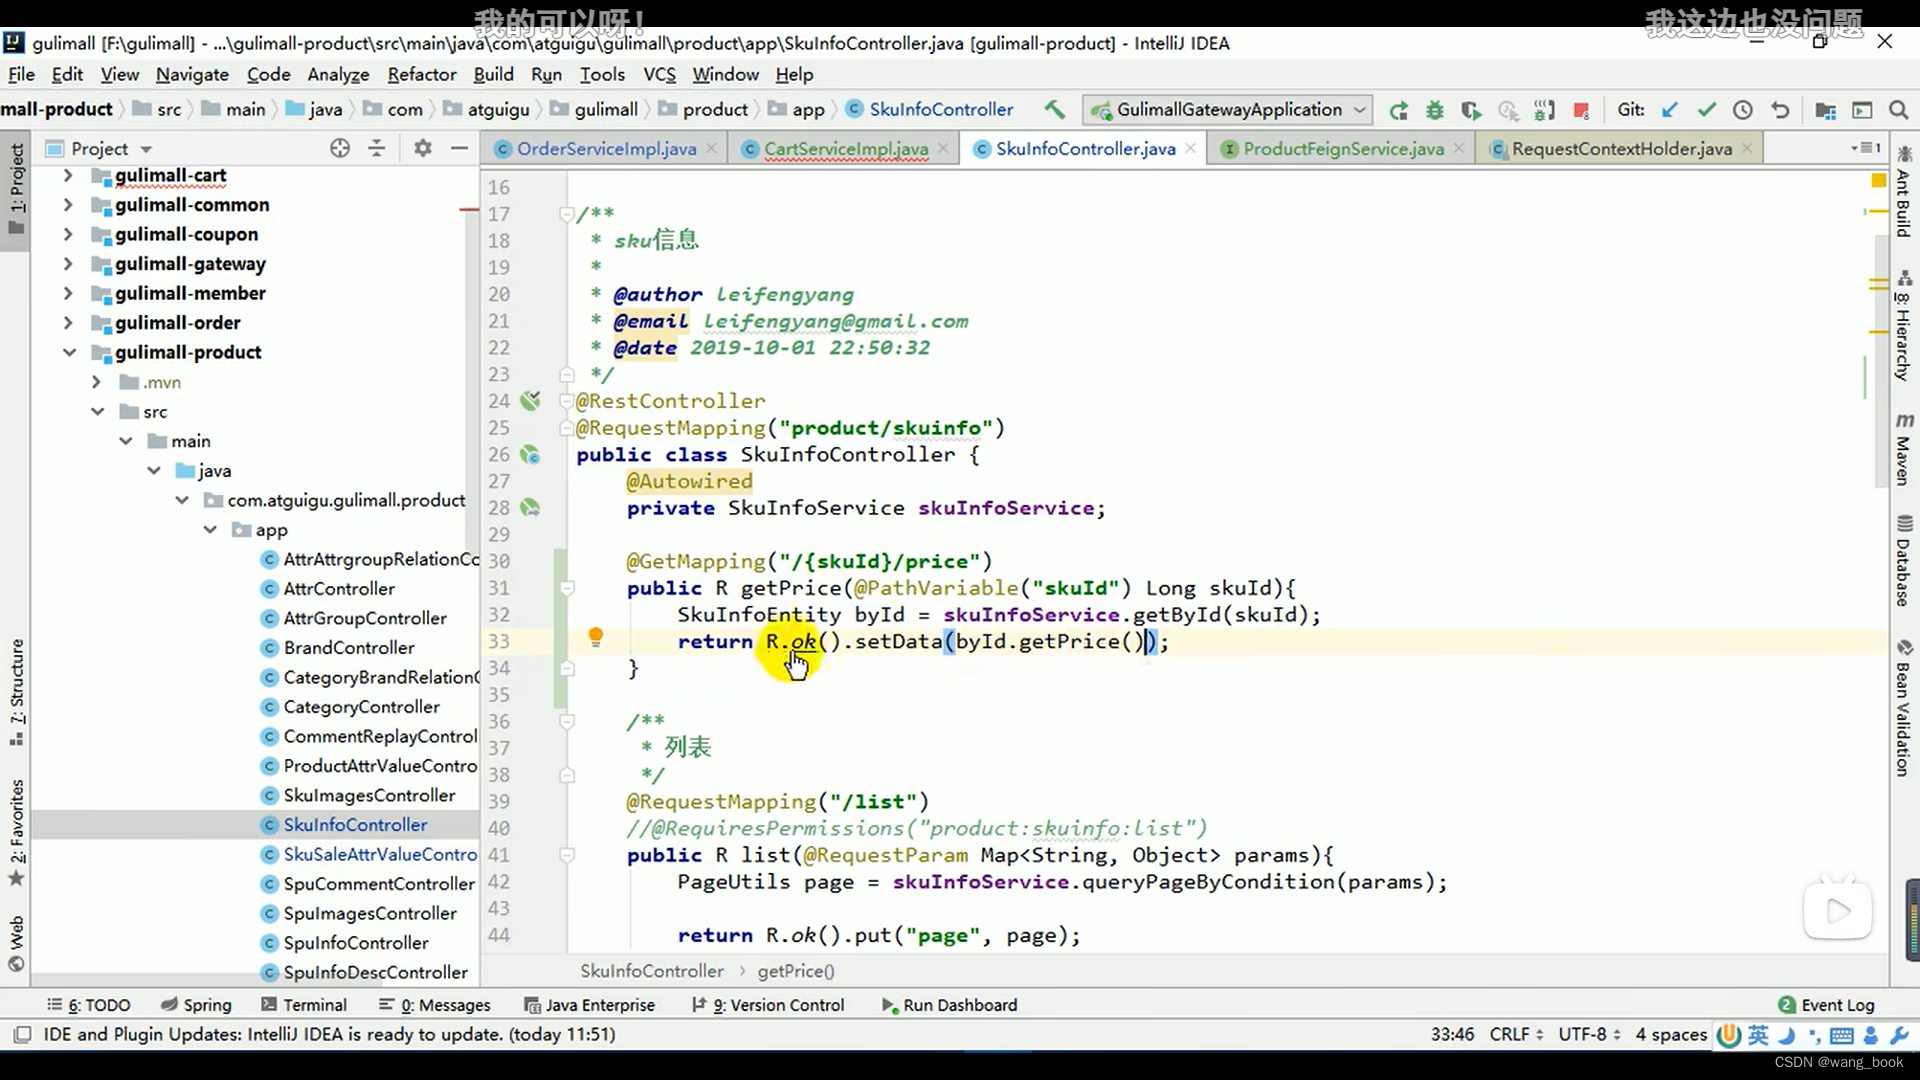Click the red Stop icon
Image resolution: width=1920 pixels, height=1080 pixels.
(x=1581, y=110)
